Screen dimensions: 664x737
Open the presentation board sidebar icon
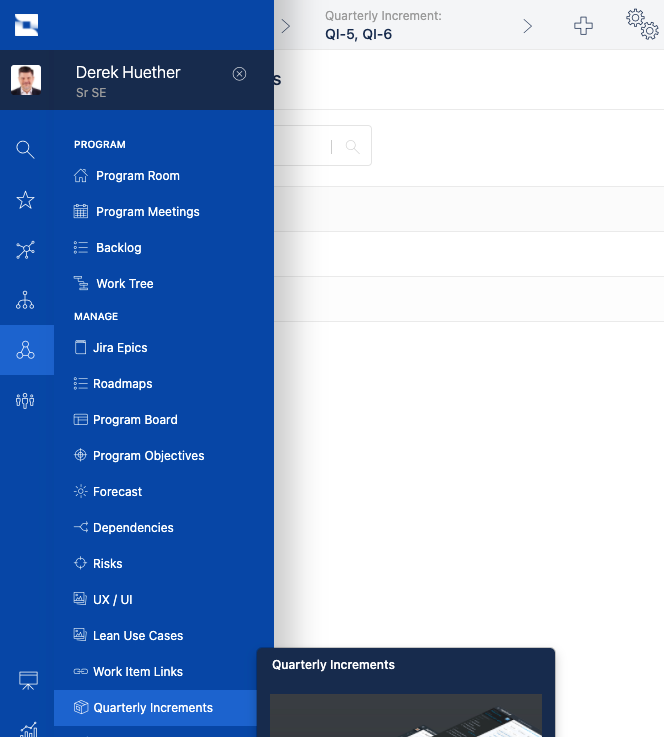click(x=28, y=680)
